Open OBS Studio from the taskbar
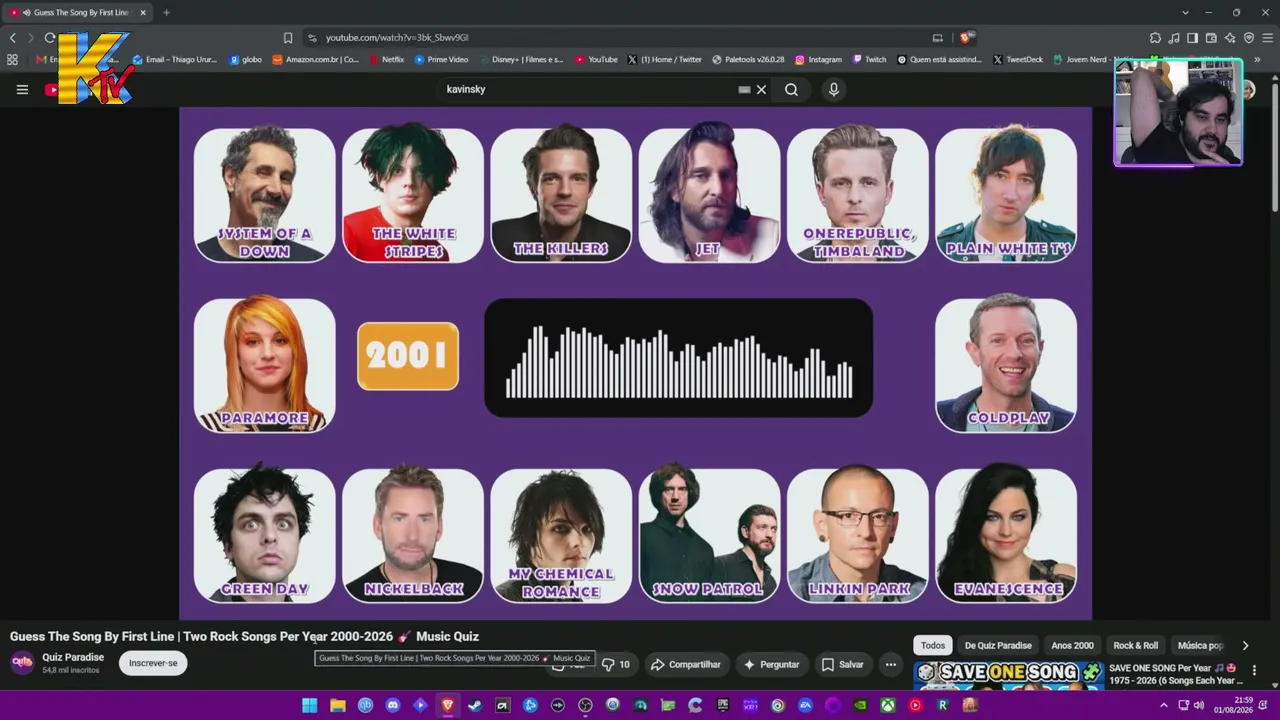Screen dimensions: 1280x720 coord(585,705)
